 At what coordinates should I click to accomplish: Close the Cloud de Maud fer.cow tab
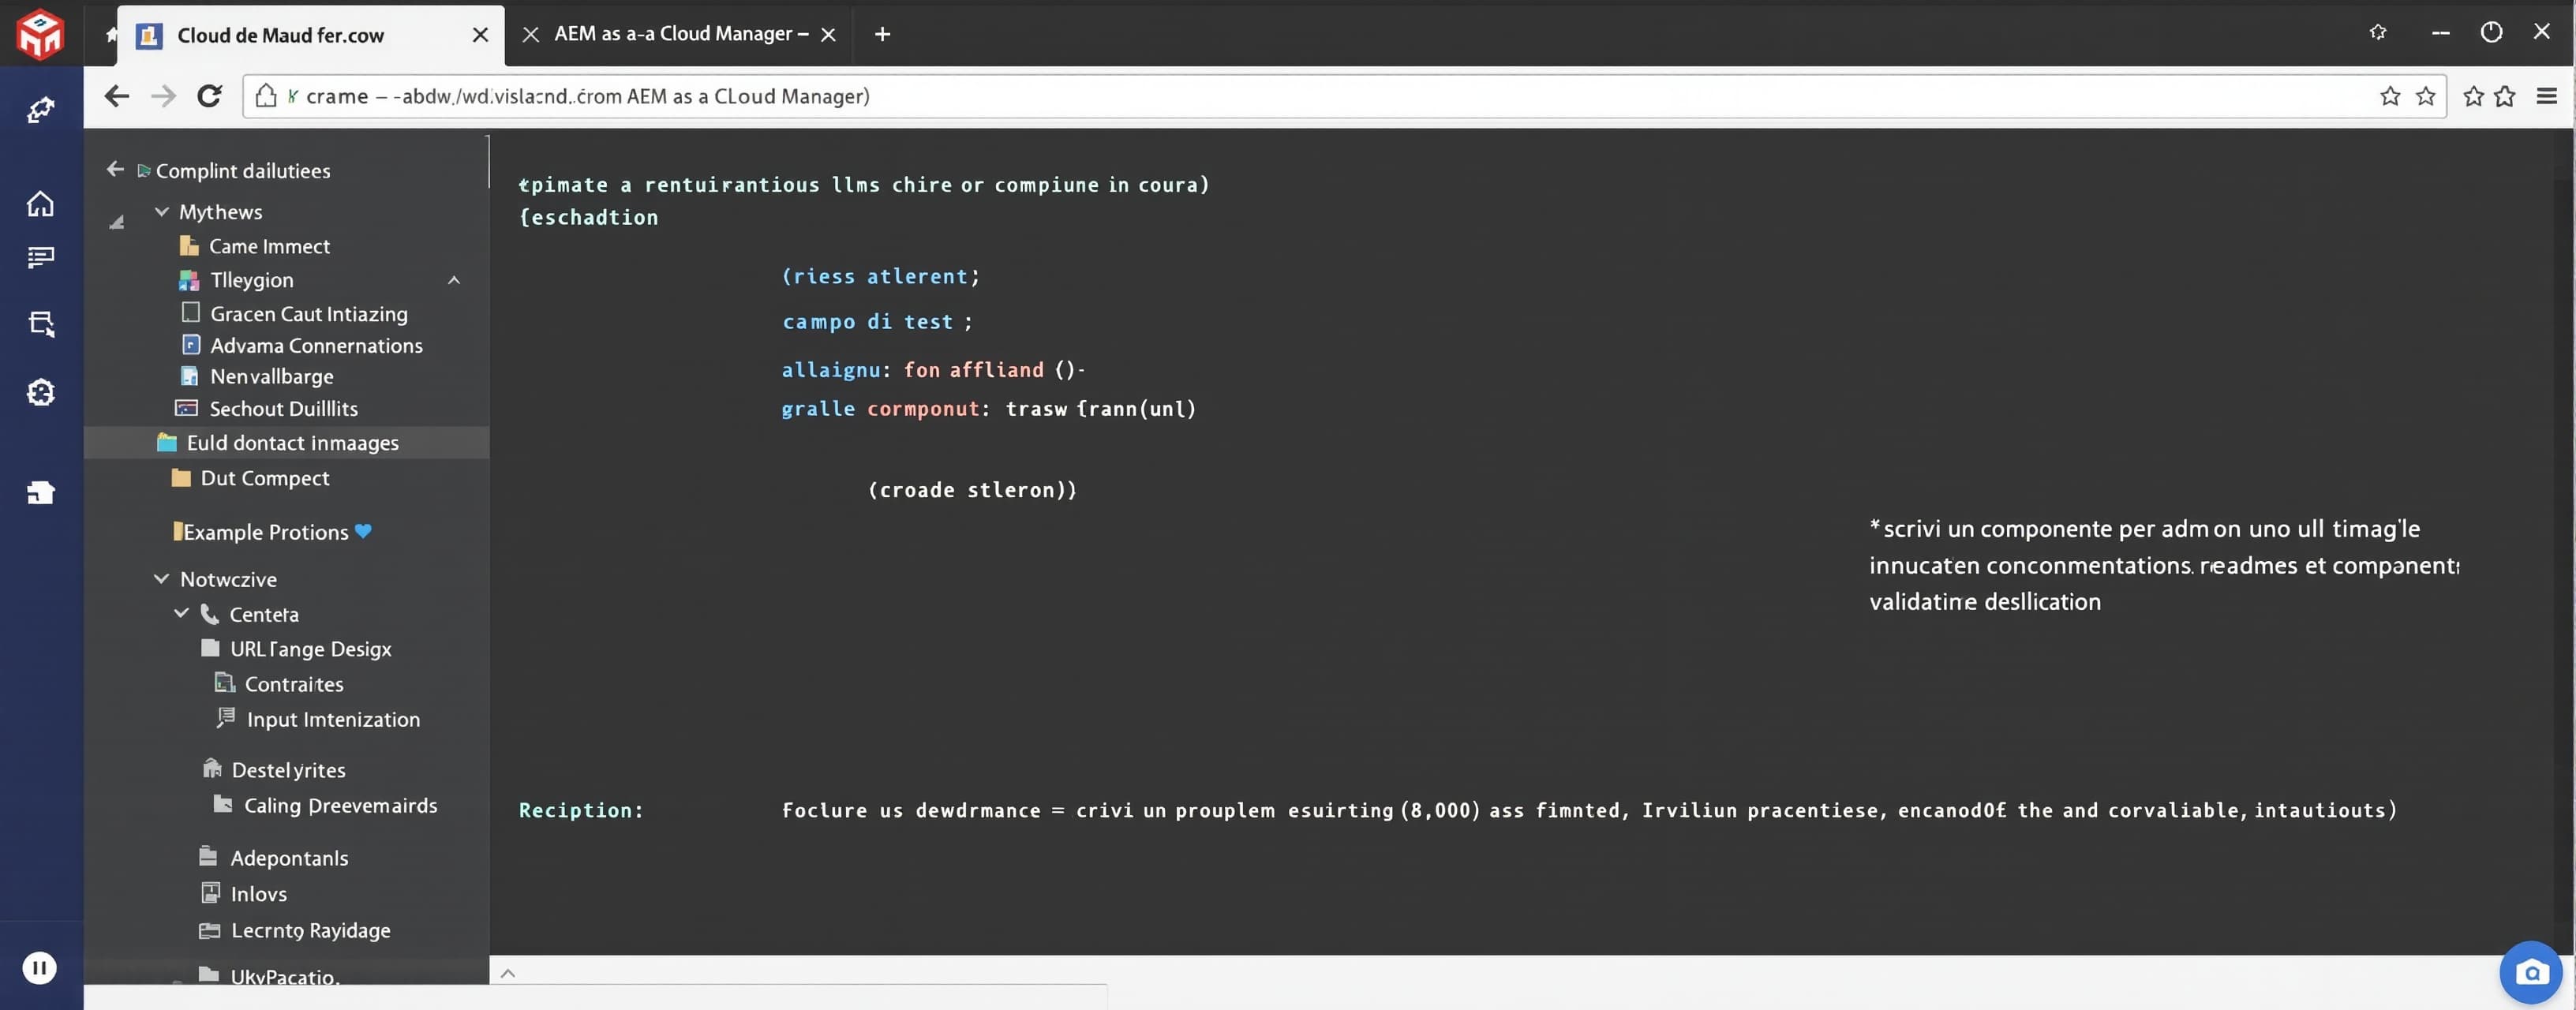coord(480,35)
